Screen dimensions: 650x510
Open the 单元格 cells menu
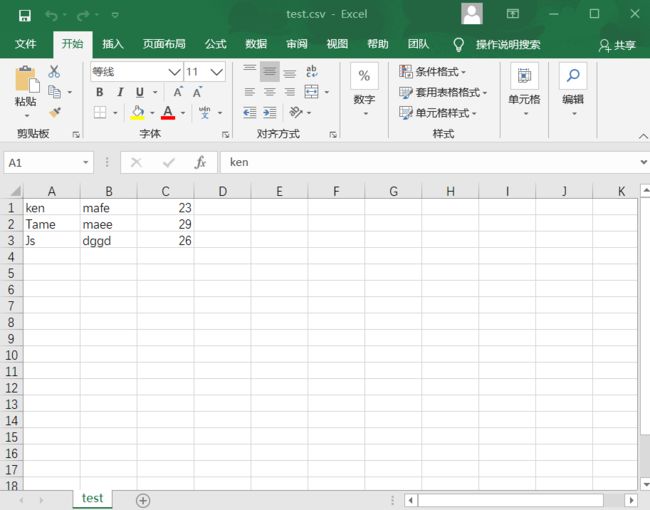524,90
